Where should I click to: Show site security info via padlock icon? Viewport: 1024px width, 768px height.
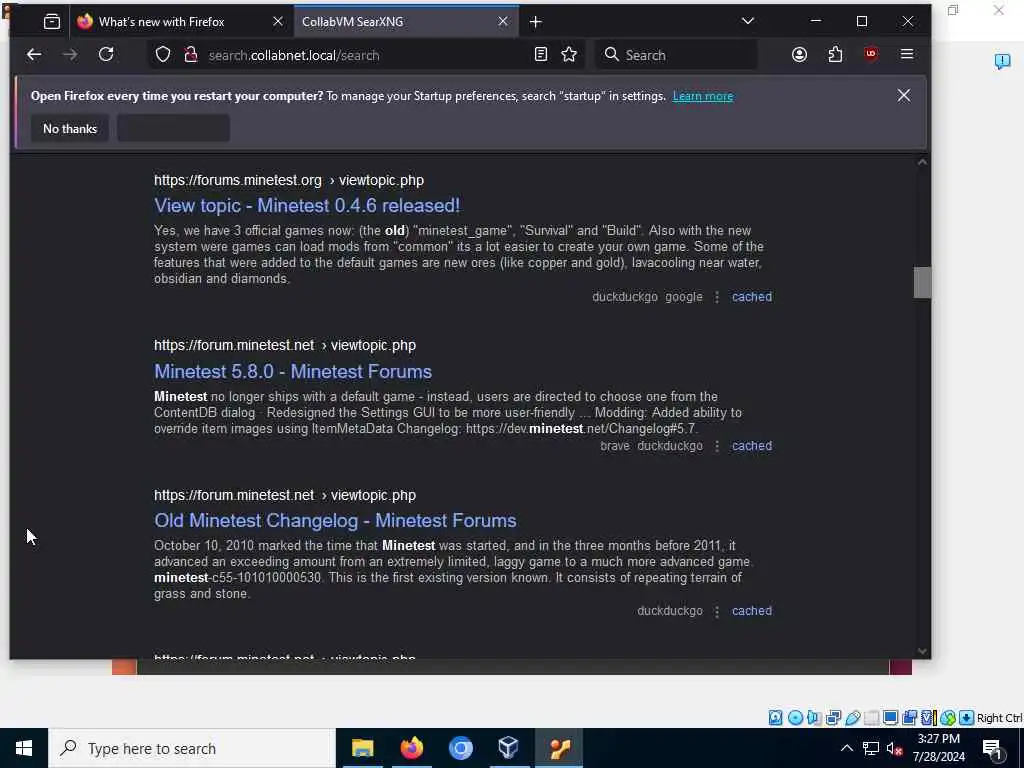click(x=191, y=55)
